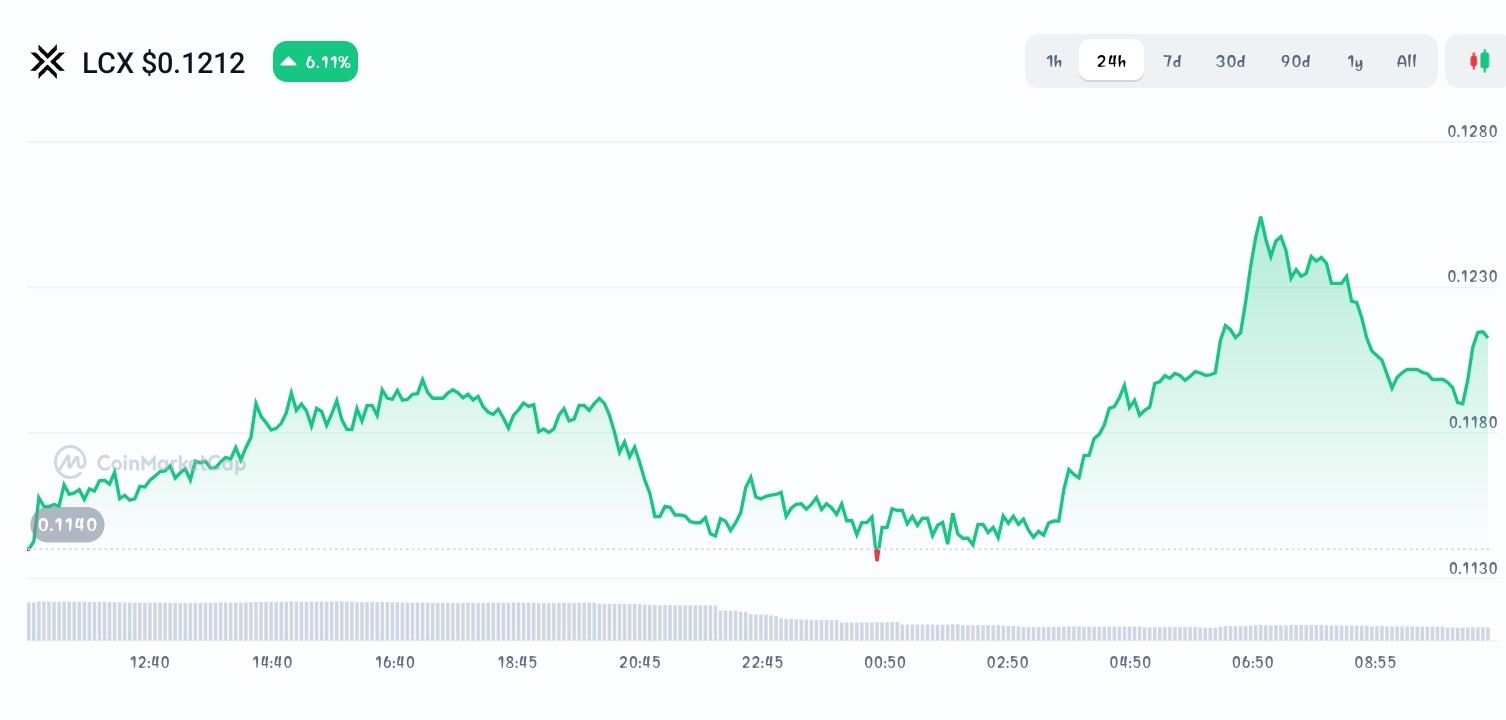The image size is (1506, 720).
Task: Click the 0.1280 y-axis label
Action: [1472, 131]
